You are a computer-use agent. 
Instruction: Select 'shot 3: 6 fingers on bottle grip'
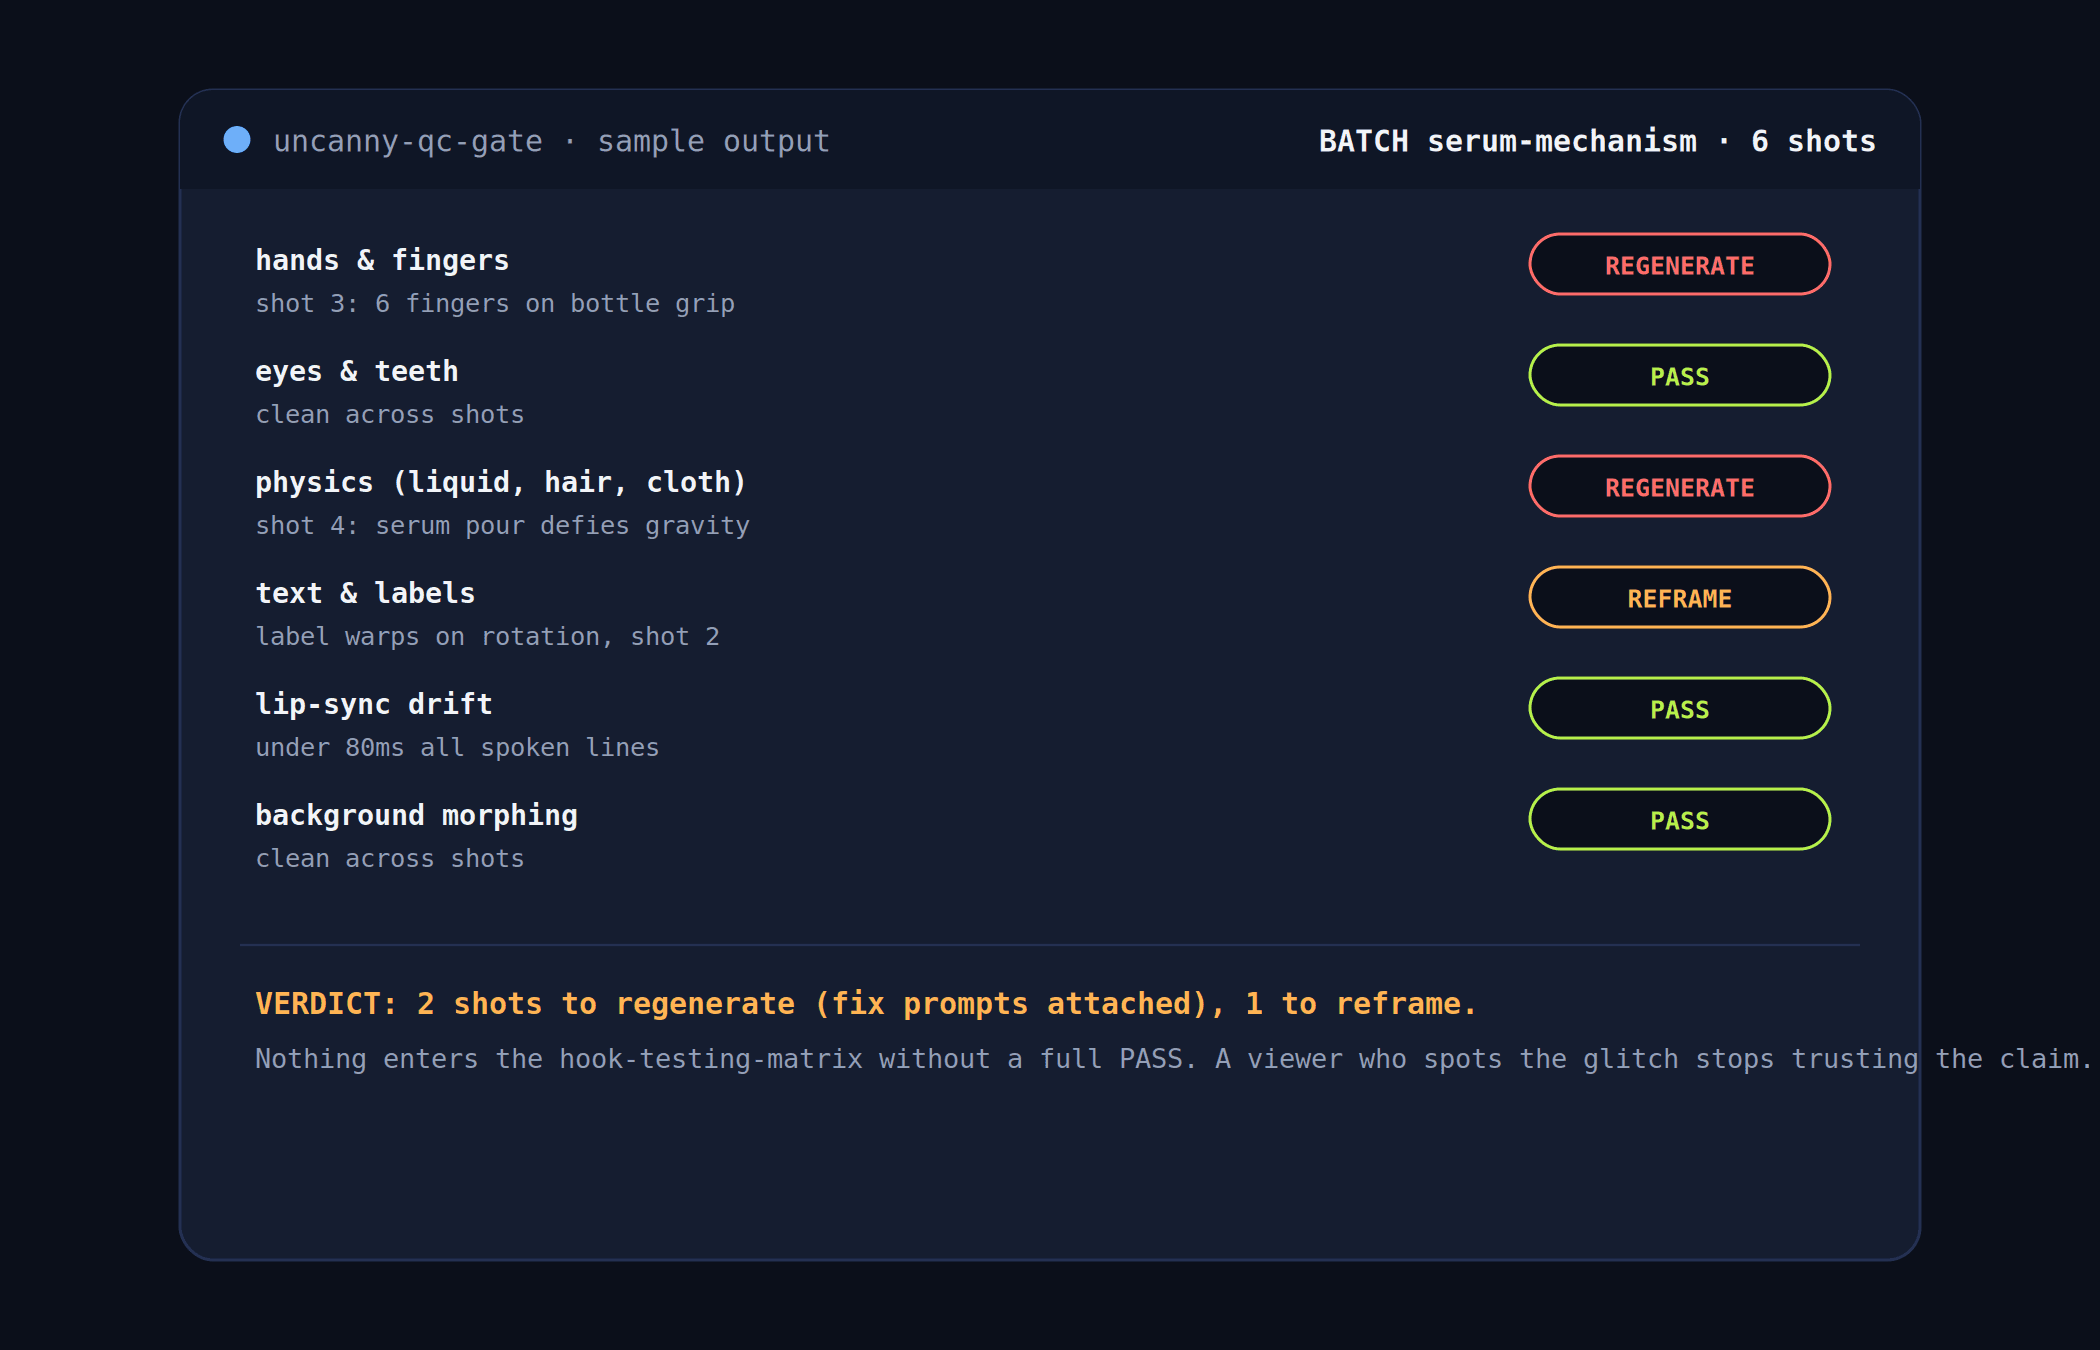[x=495, y=303]
